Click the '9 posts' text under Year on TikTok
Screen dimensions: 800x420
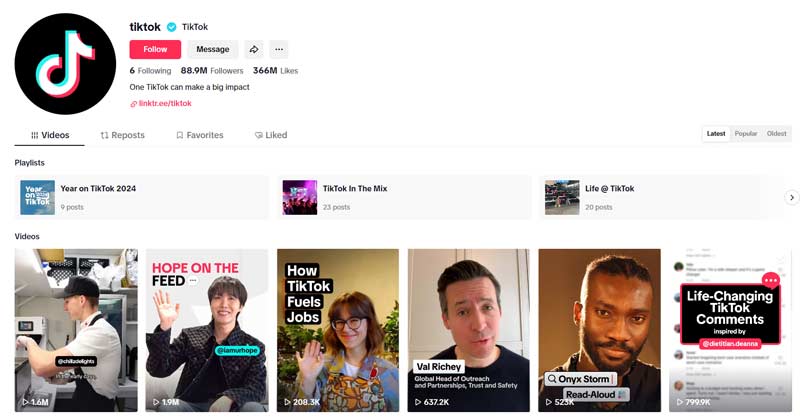(72, 207)
